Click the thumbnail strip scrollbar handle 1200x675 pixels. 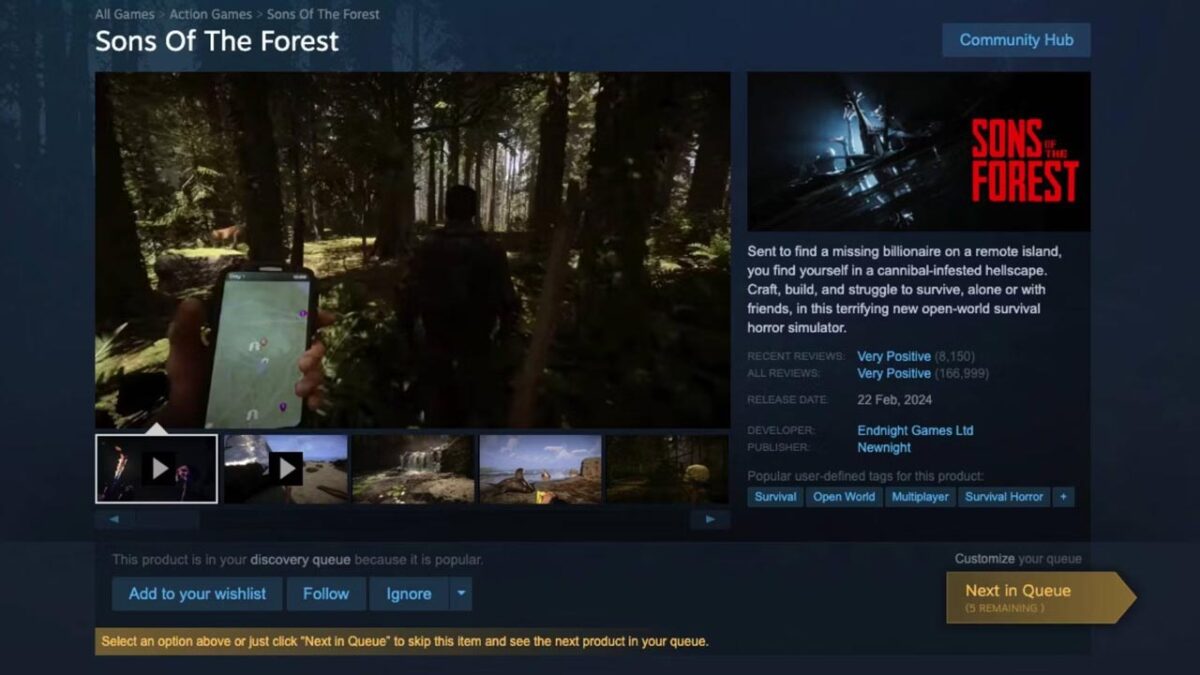click(168, 519)
